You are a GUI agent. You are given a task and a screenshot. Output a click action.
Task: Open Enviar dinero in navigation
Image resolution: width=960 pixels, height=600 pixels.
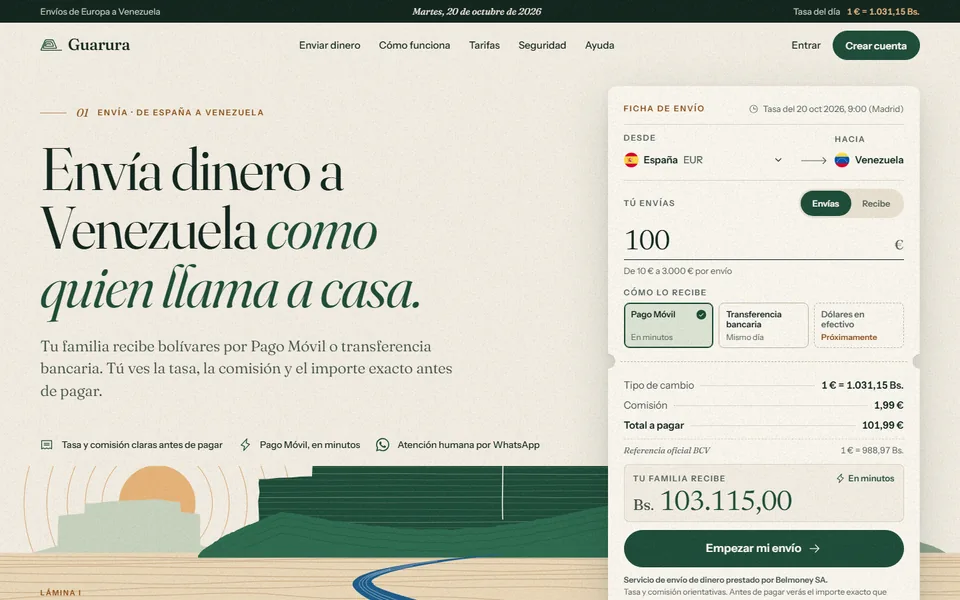329,45
